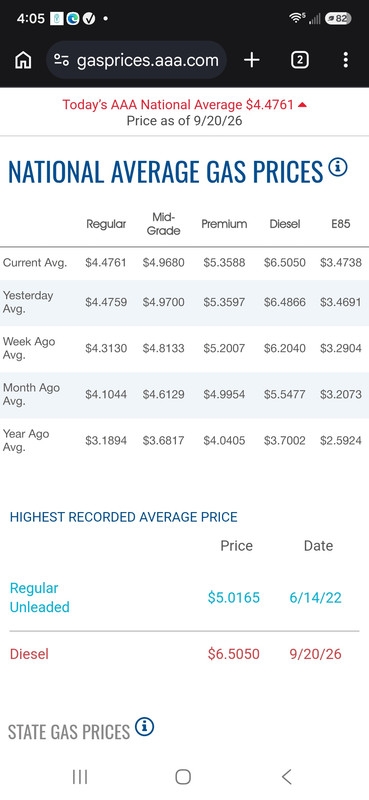This screenshot has height=800, width=369.
Task: Tap the State Gas Prices heading
Action: click(69, 732)
